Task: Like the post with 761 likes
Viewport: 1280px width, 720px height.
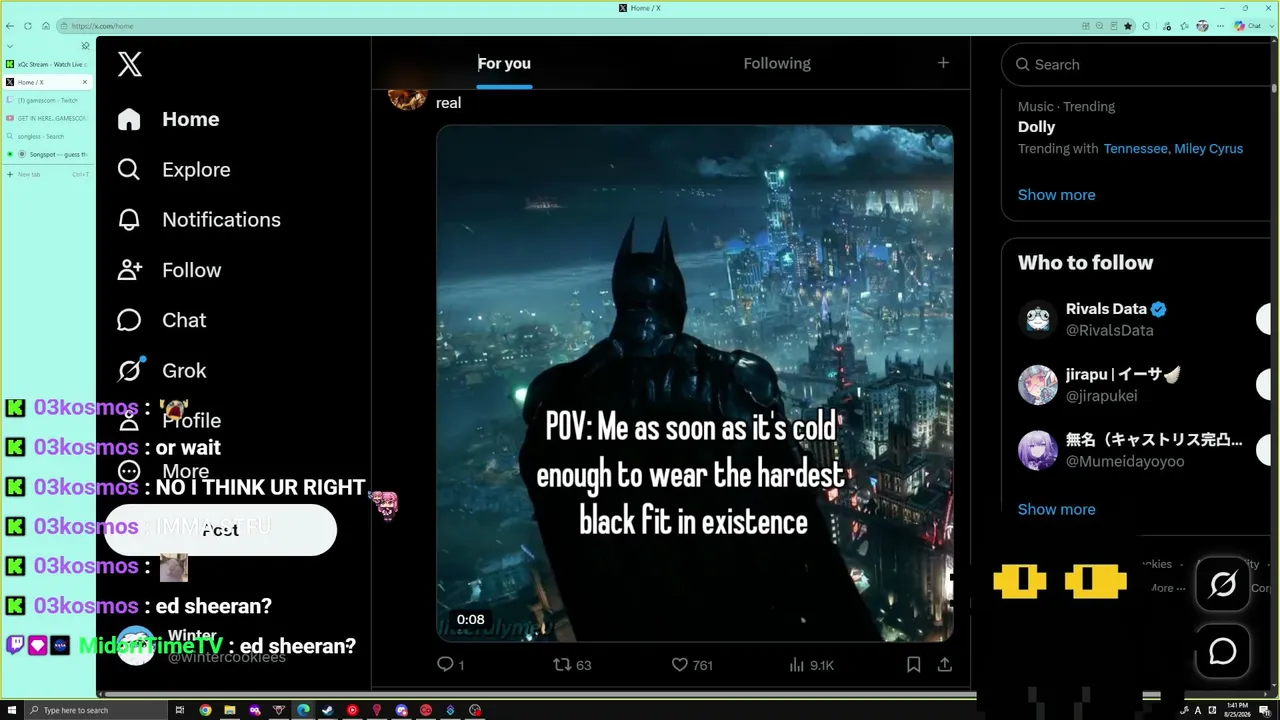Action: 692,664
